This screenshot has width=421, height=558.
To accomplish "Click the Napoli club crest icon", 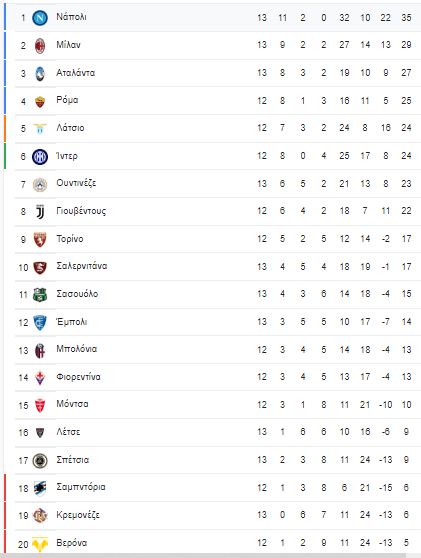I will click(x=40, y=18).
